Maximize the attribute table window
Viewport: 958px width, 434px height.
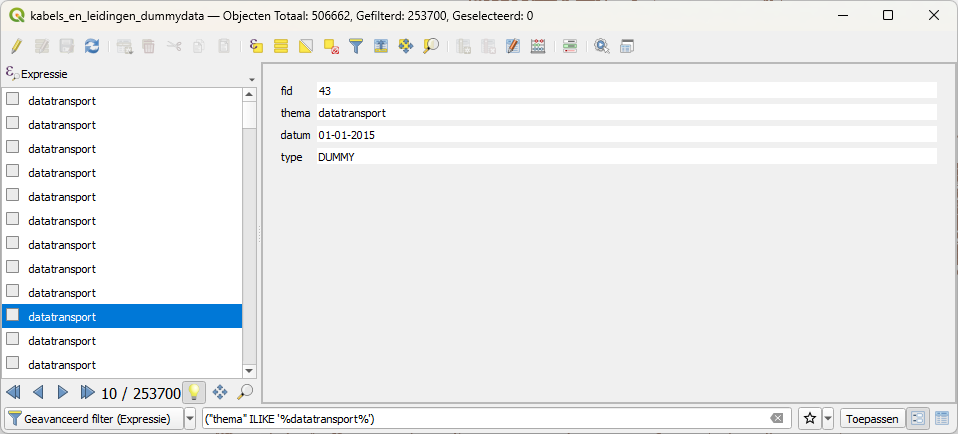[888, 15]
